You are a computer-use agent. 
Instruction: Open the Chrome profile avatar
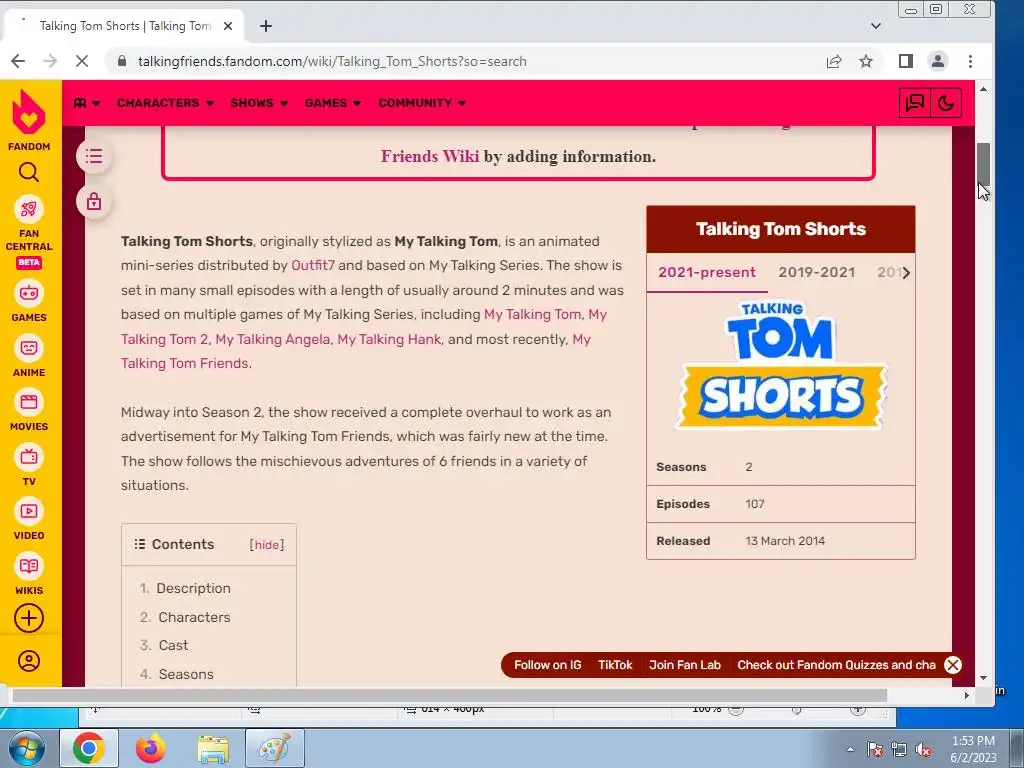(x=938, y=61)
